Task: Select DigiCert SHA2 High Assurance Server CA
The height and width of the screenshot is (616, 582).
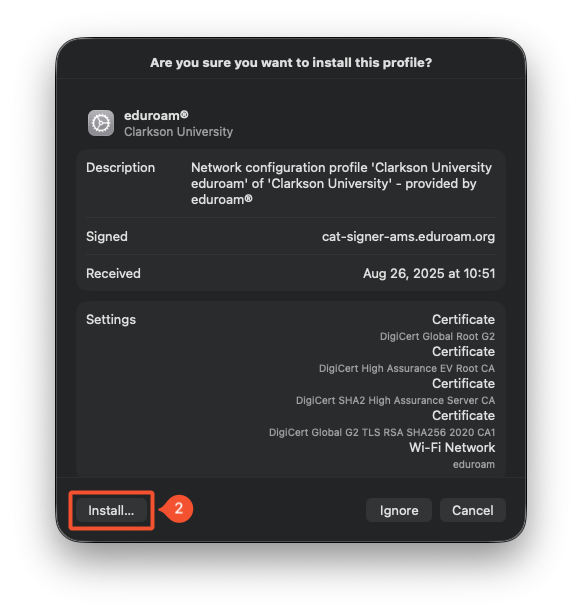Action: [x=395, y=400]
